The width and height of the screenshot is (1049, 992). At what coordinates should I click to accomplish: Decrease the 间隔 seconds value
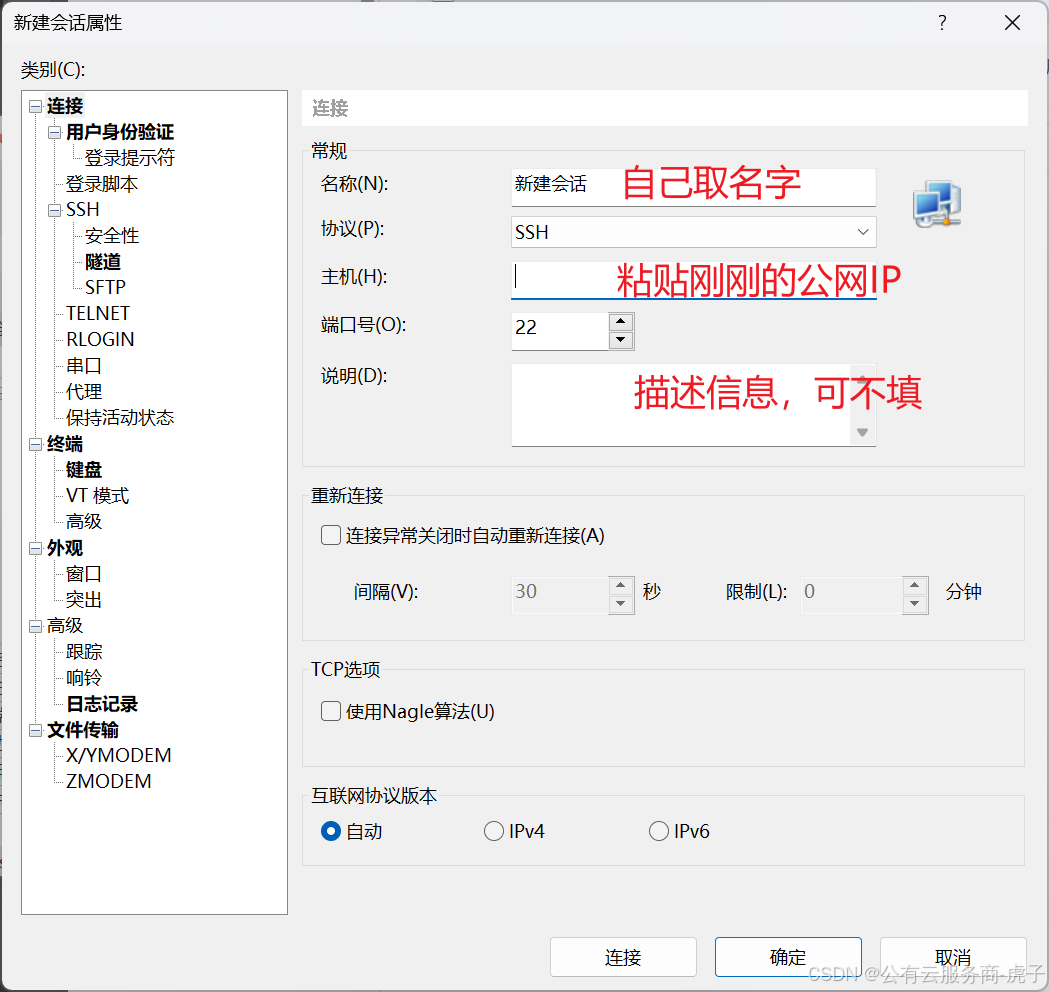point(621,604)
